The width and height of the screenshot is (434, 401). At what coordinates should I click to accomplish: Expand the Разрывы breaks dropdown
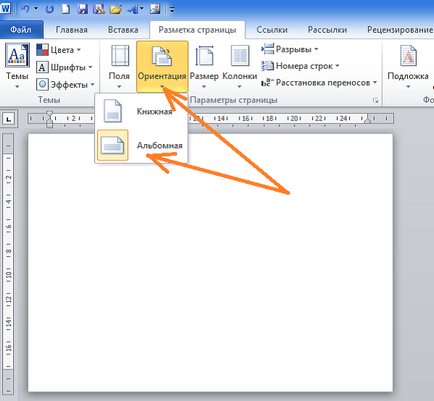tap(290, 49)
